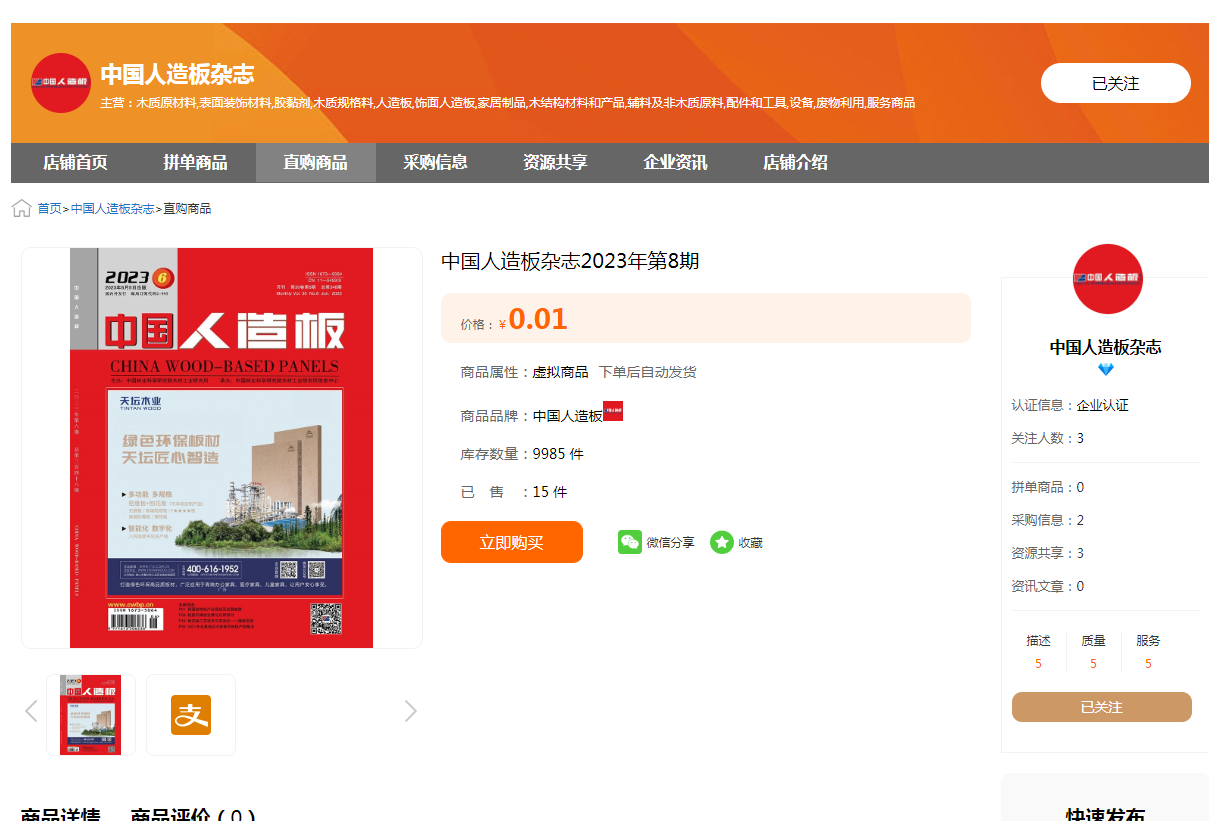Click the sidebar store name 中国人造板杂志
The image size is (1209, 821).
pyautogui.click(x=1105, y=347)
